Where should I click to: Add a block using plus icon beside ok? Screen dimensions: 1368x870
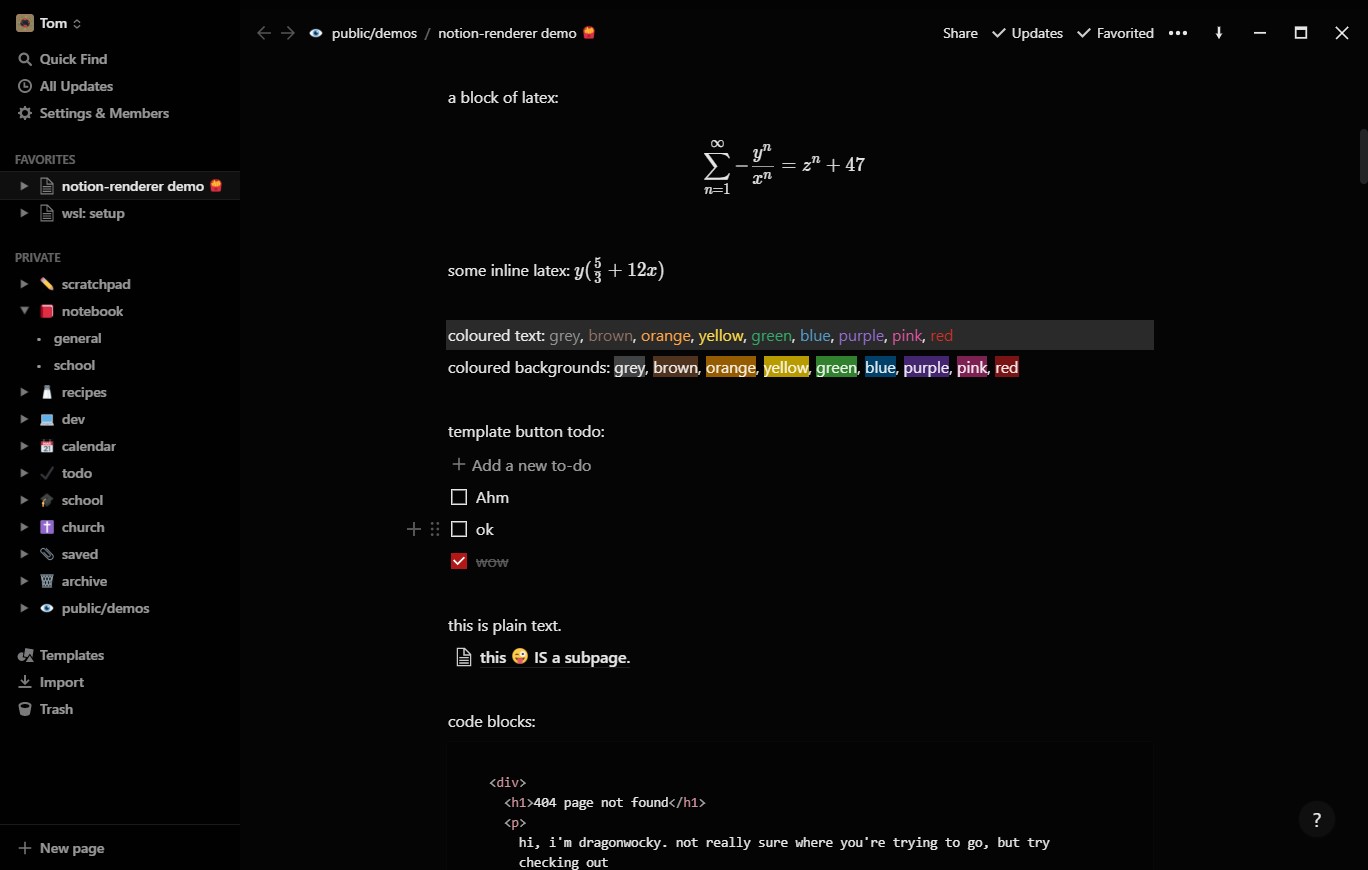click(413, 529)
